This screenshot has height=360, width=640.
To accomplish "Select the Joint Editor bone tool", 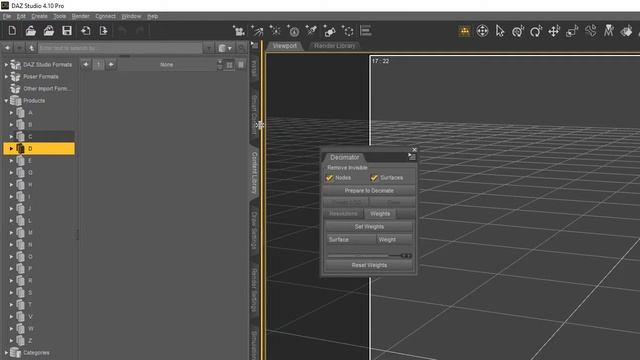I will click(x=591, y=31).
